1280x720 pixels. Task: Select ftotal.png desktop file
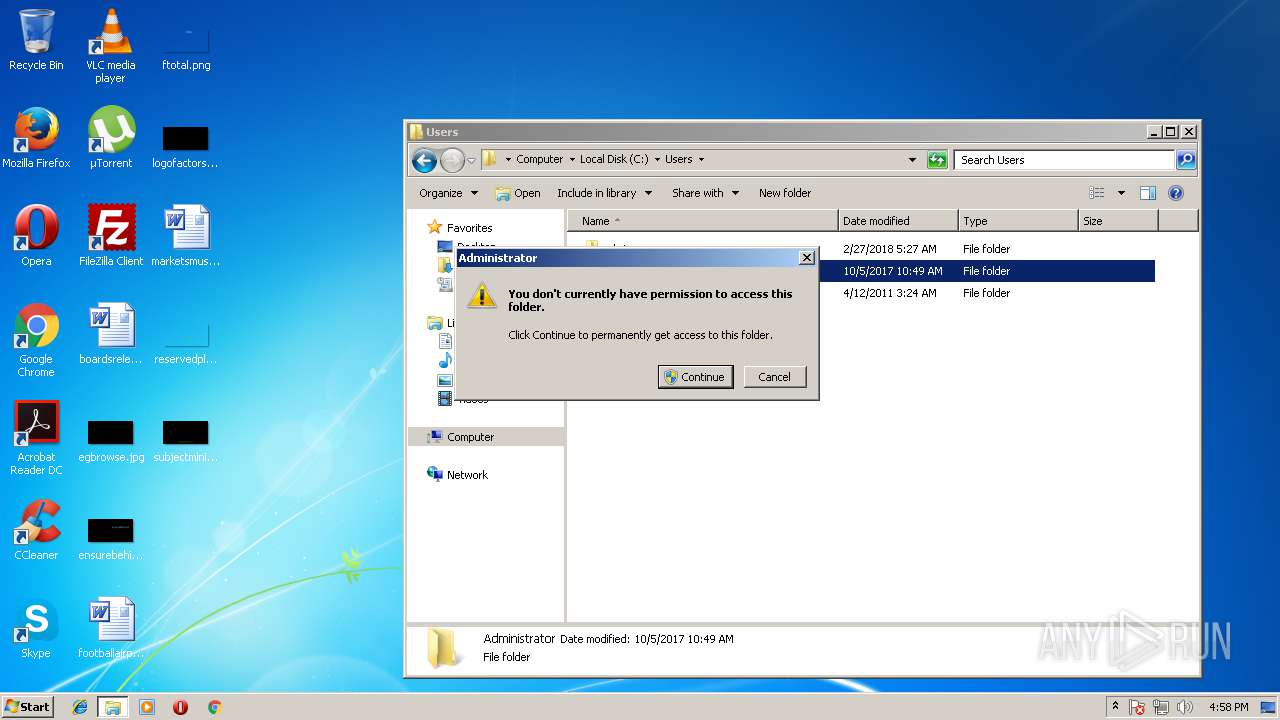tap(186, 48)
